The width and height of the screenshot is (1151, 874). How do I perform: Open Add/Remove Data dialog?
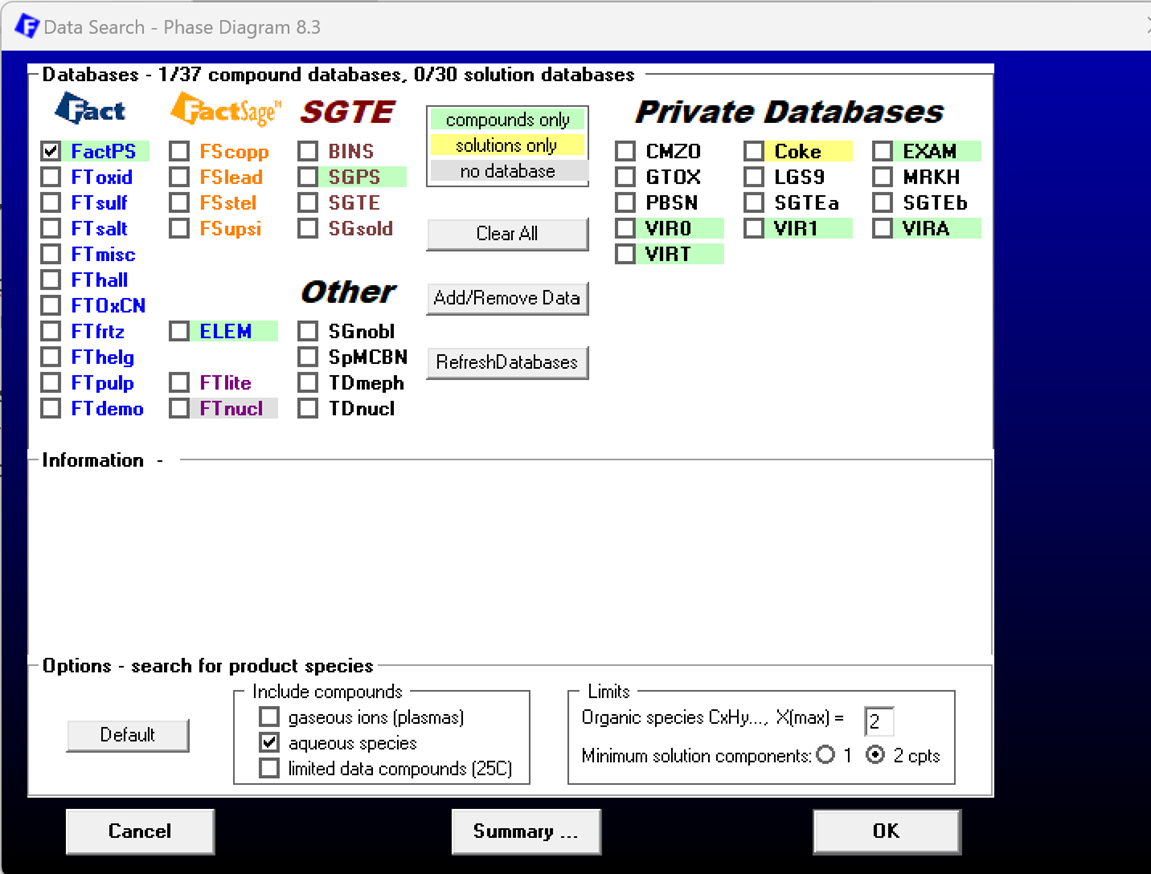[x=507, y=298]
